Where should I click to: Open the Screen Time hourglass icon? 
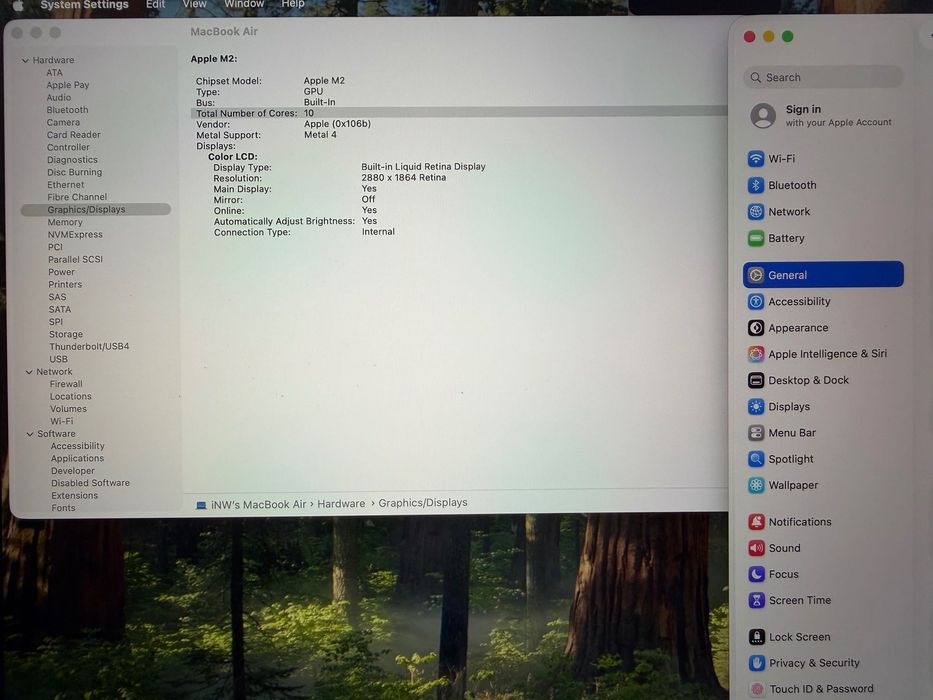756,601
